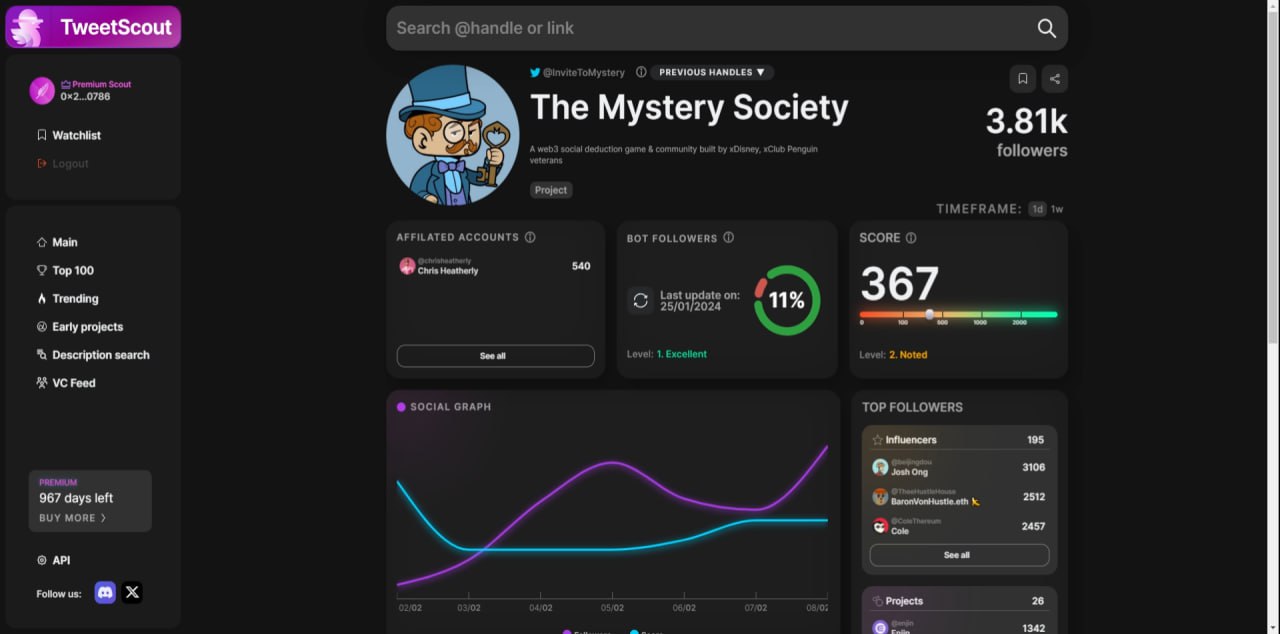Open Josh Ong influencer row
Screen dimensions: 1280x634
959,467
